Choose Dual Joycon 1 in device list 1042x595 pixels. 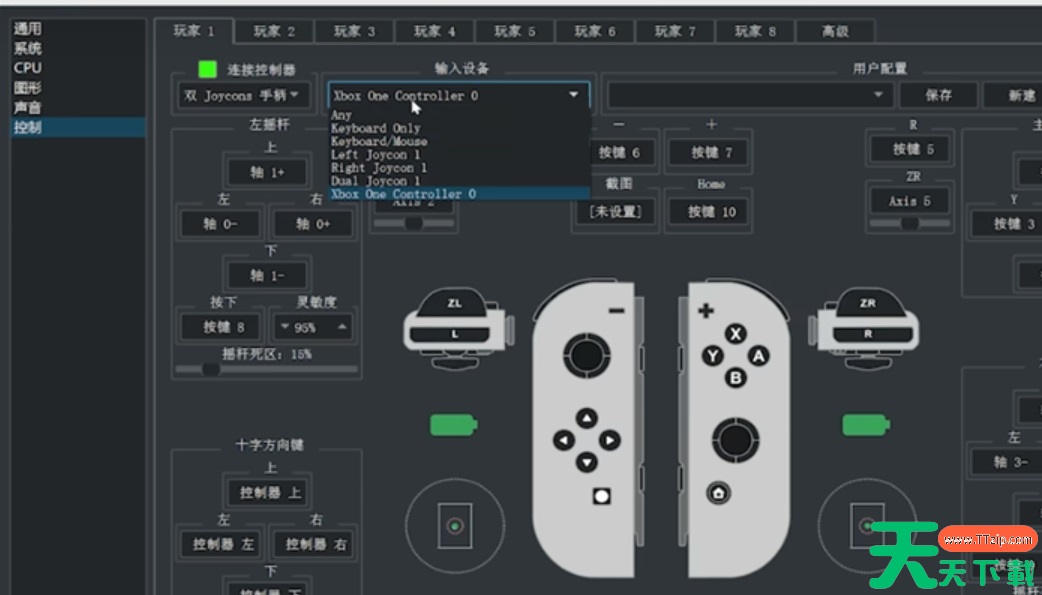coord(375,181)
